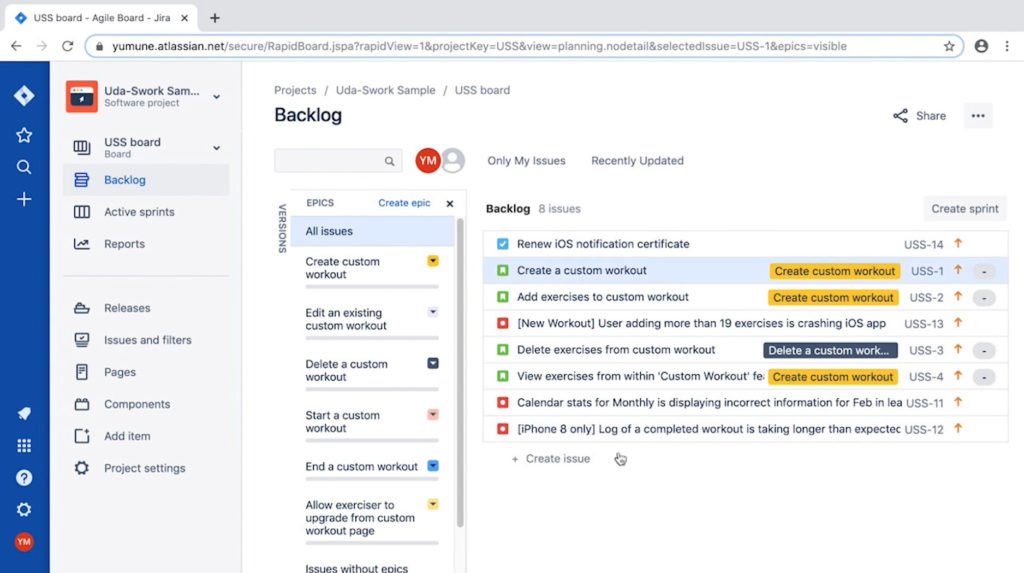Close the Epics panel
The width and height of the screenshot is (1024, 573).
tap(450, 204)
